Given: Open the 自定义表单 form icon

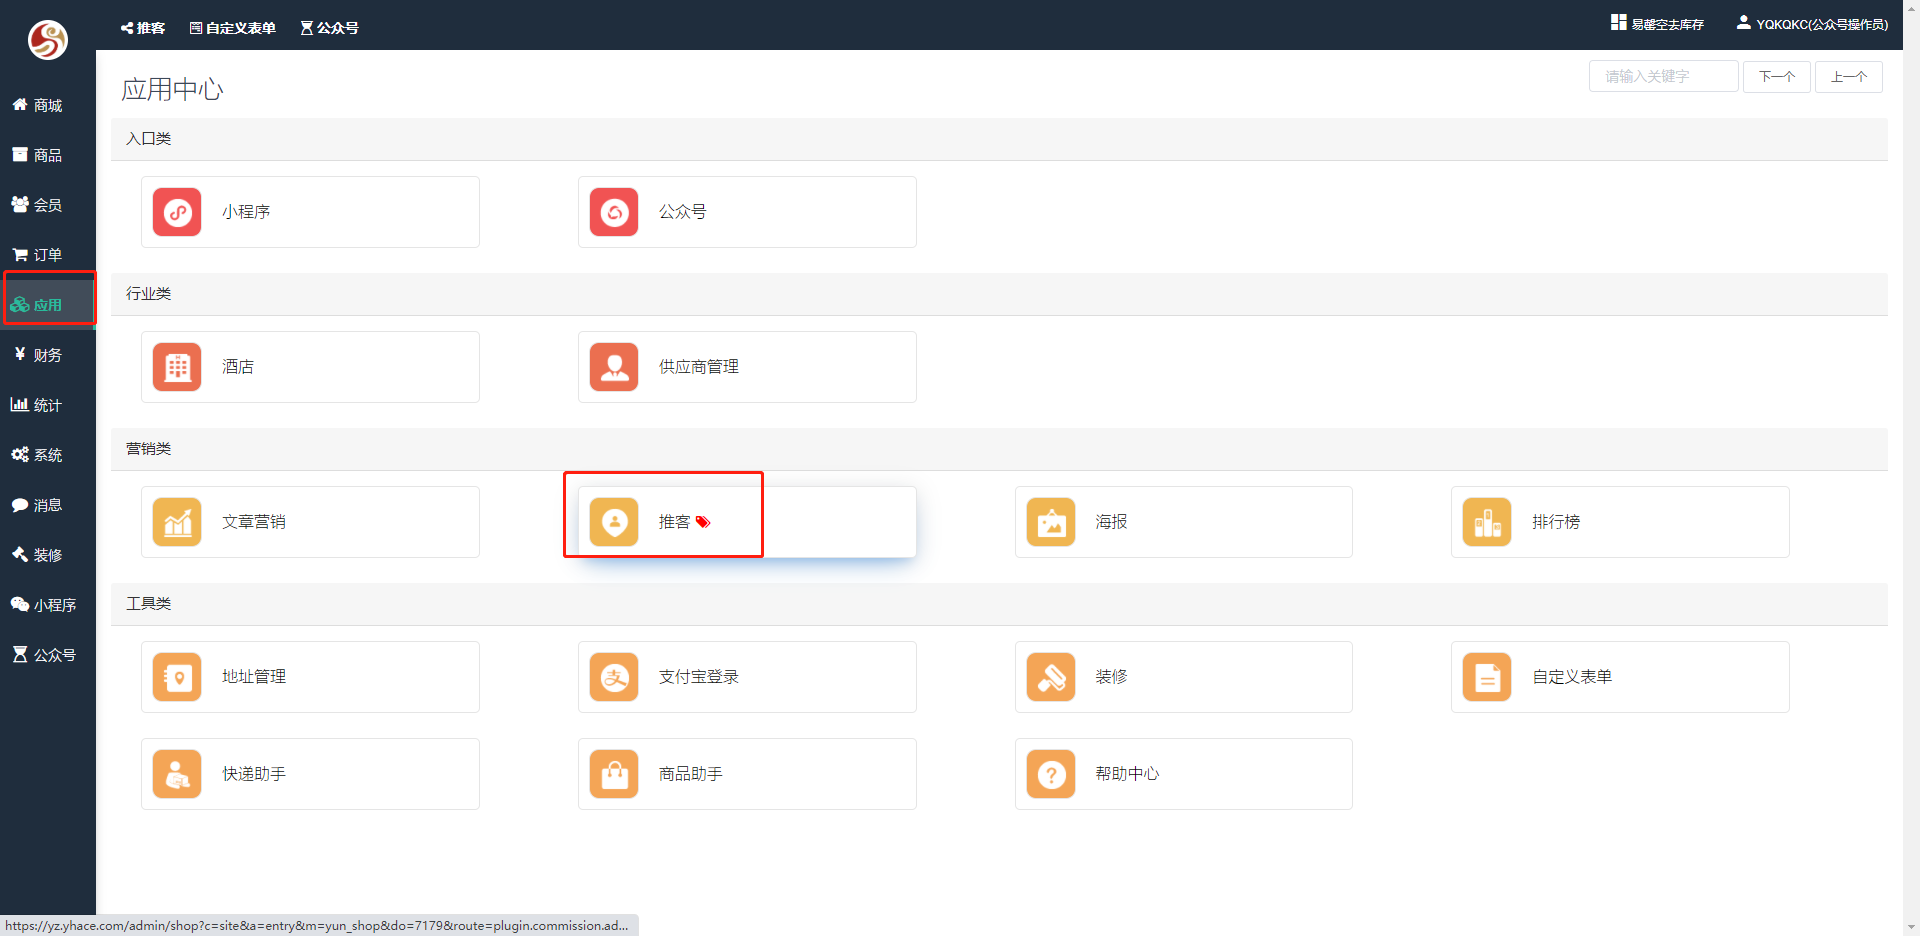Looking at the screenshot, I should click(x=1487, y=677).
